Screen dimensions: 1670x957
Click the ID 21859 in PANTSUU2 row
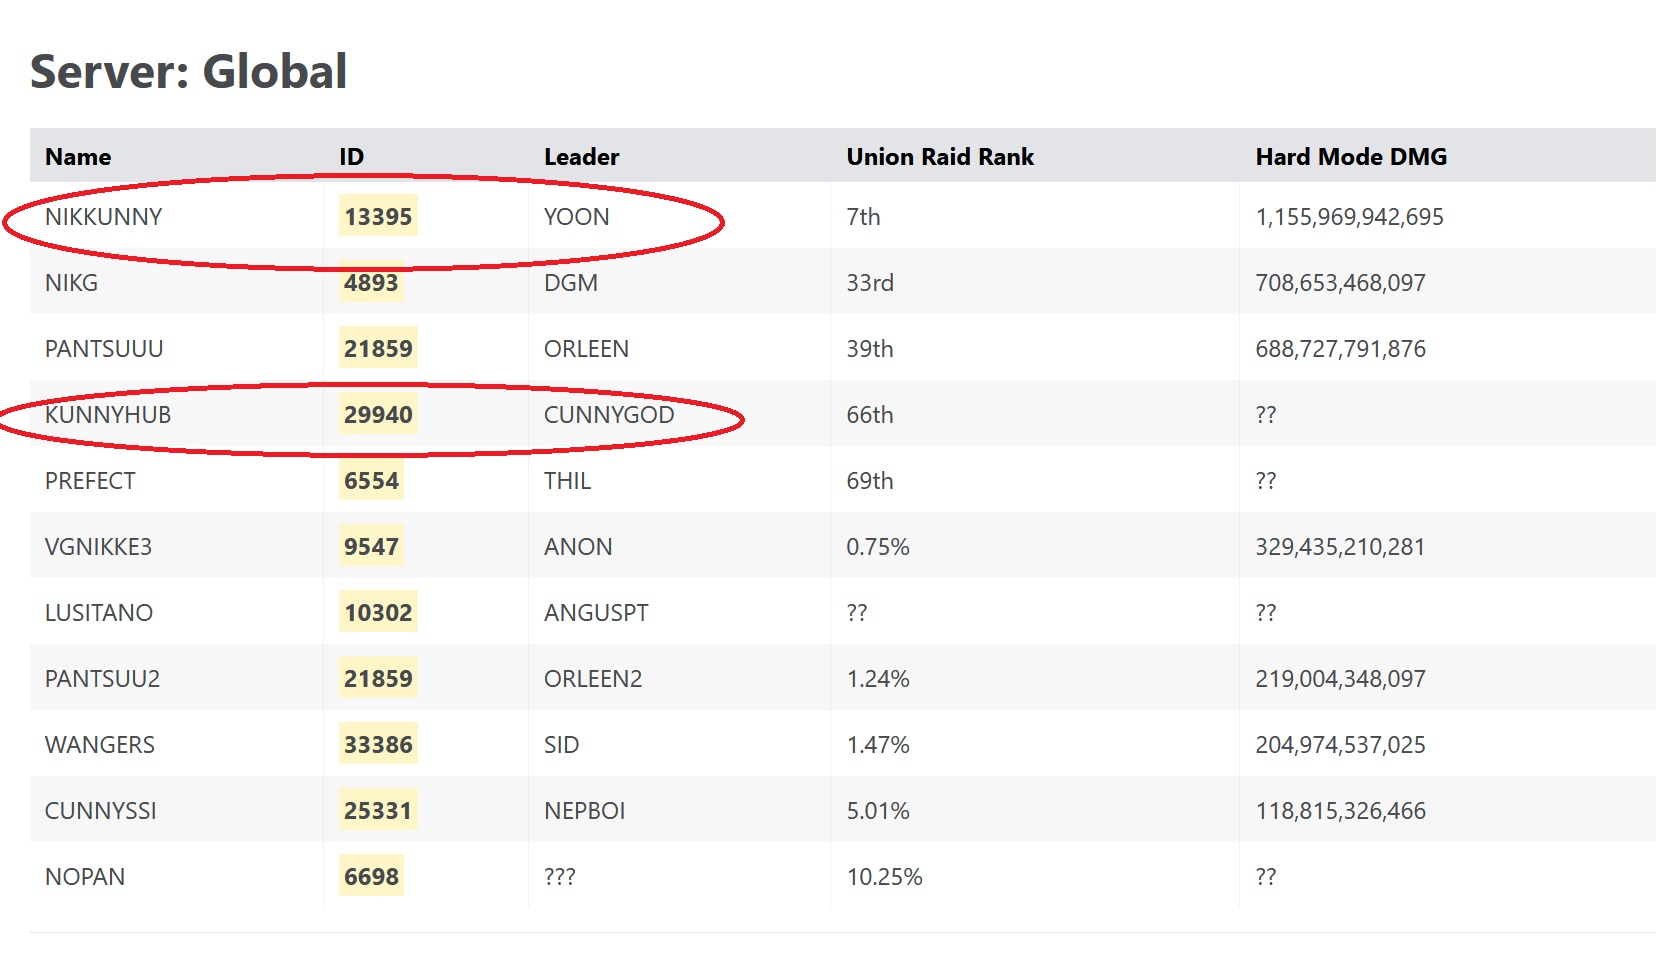point(378,679)
